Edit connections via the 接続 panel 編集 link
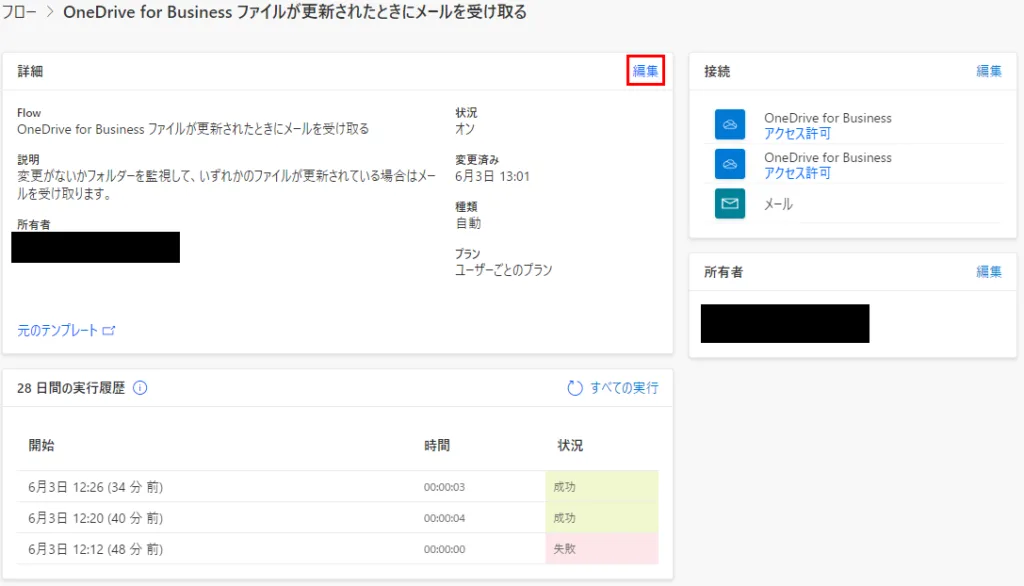Viewport: 1024px width, 586px height. (x=988, y=70)
